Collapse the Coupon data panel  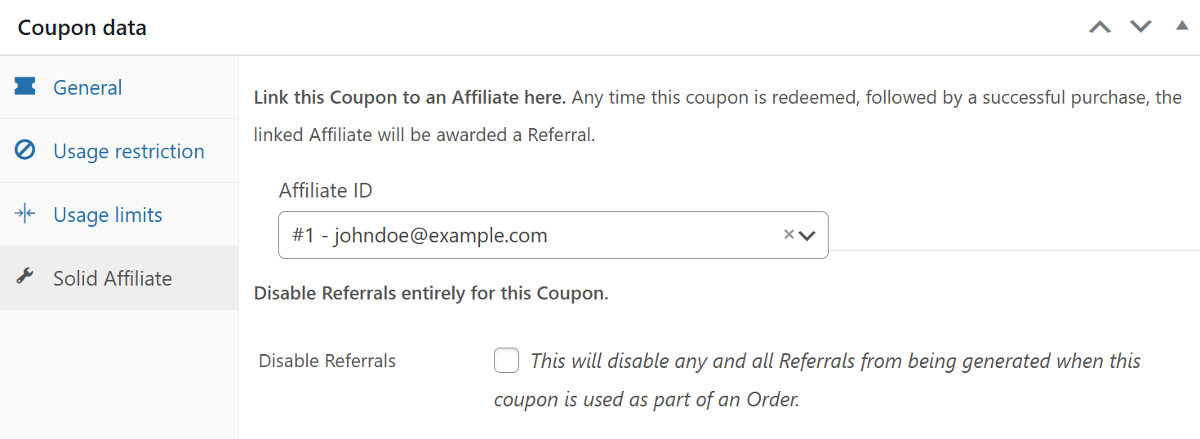(x=1182, y=26)
